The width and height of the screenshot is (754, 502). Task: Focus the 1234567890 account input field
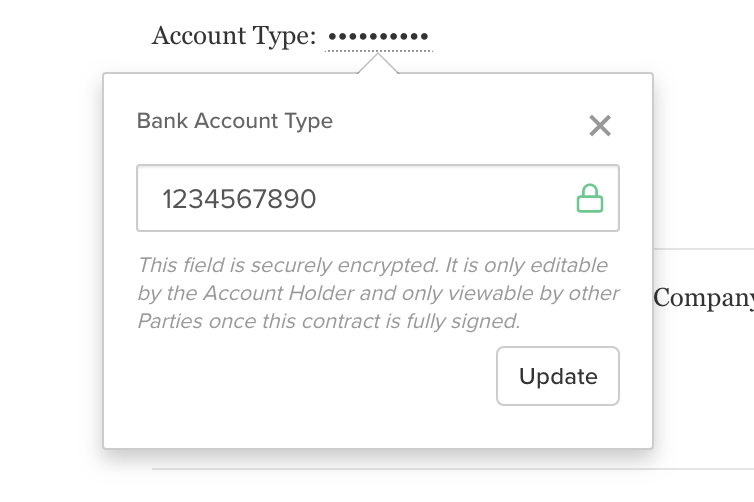coord(378,198)
